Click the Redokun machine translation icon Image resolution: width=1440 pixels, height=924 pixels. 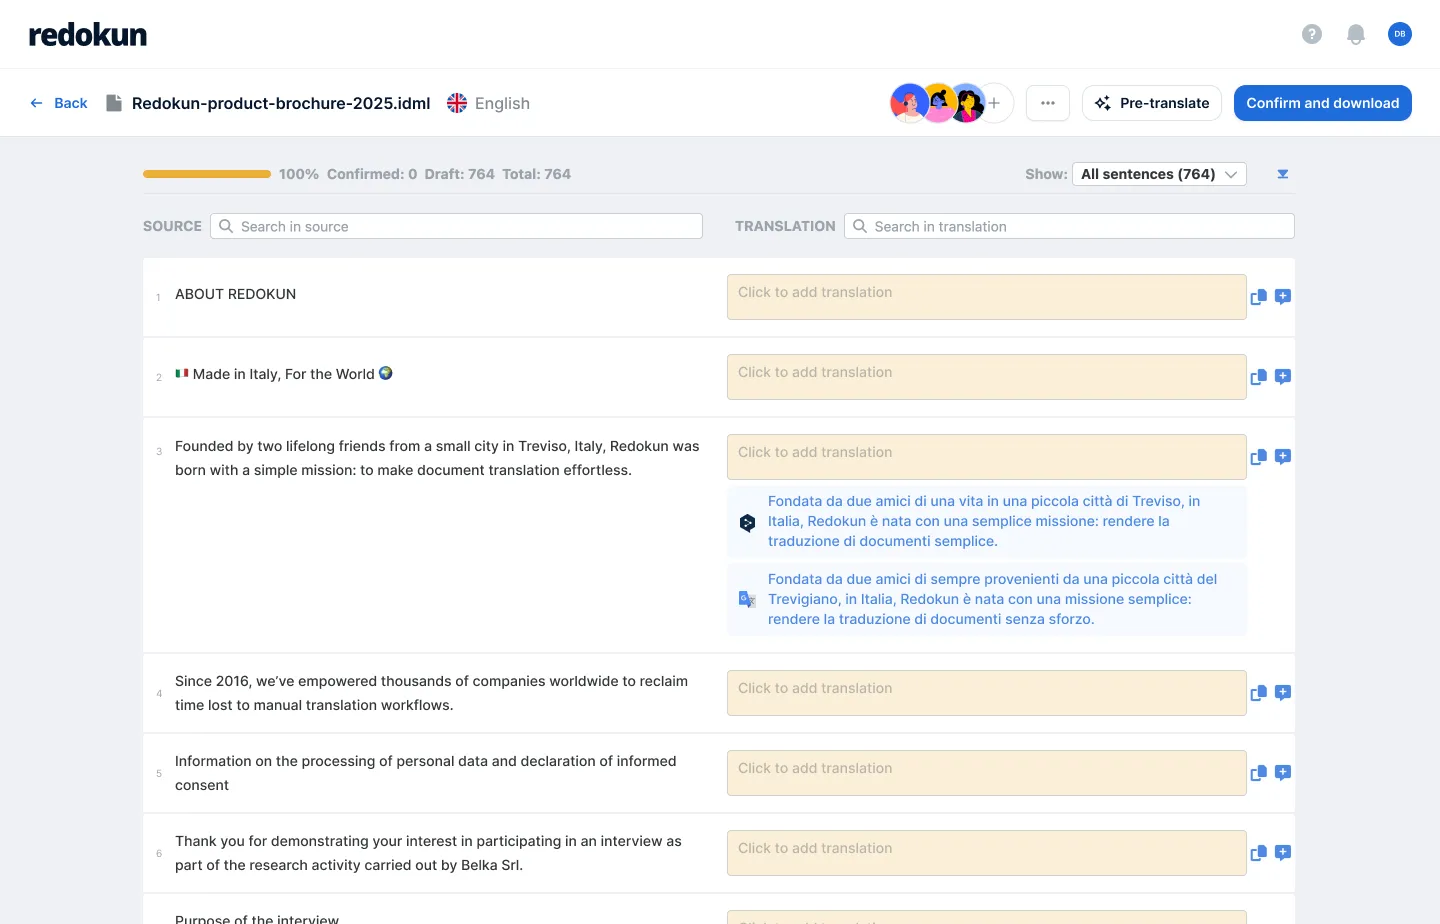pos(747,522)
